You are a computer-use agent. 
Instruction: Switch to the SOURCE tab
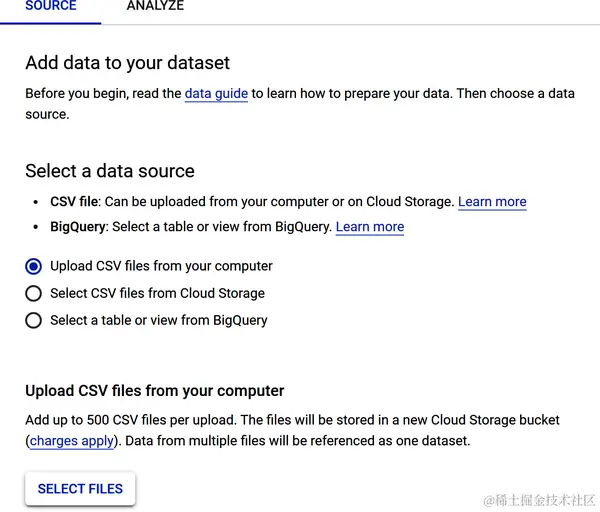(50, 7)
